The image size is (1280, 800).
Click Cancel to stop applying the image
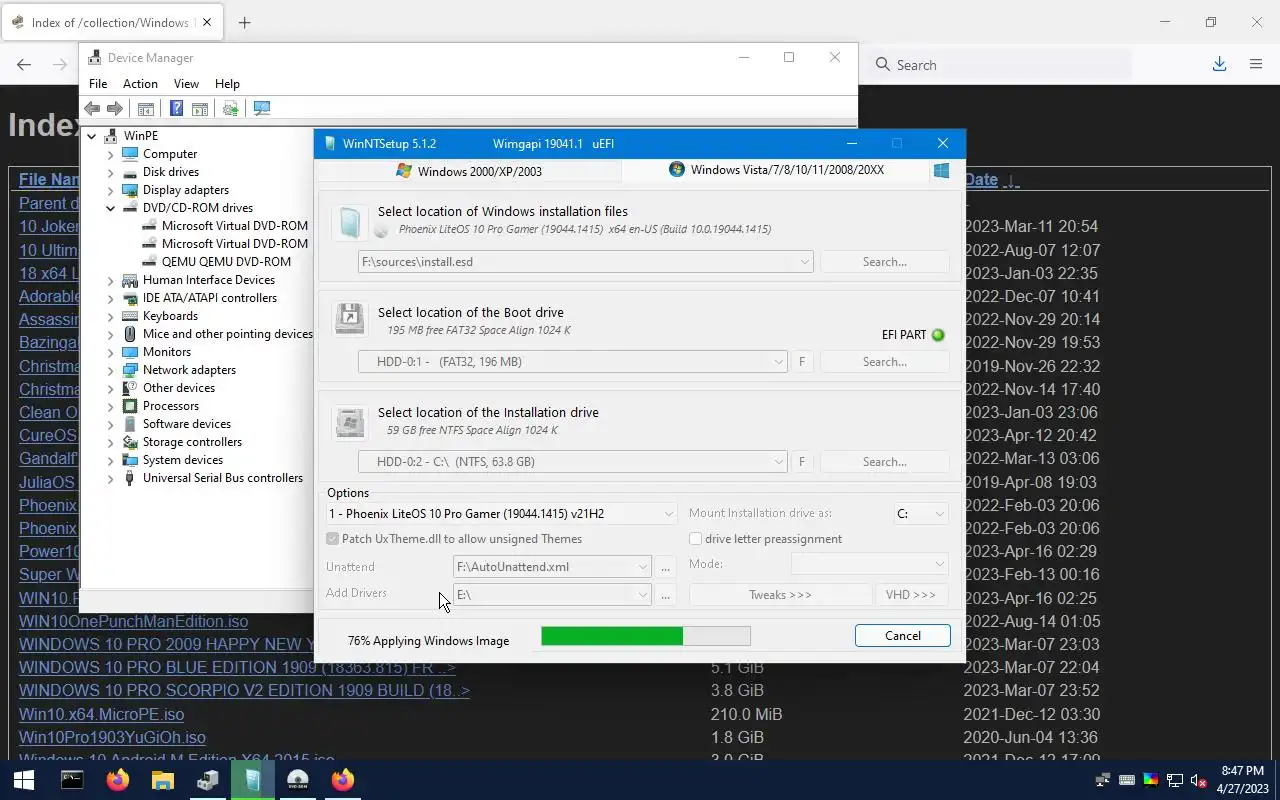[903, 636]
